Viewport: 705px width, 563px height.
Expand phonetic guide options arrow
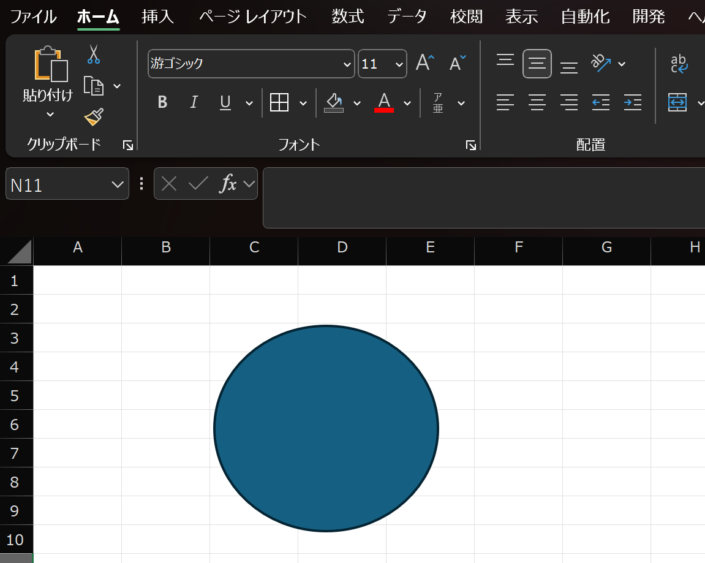pyautogui.click(x=461, y=103)
